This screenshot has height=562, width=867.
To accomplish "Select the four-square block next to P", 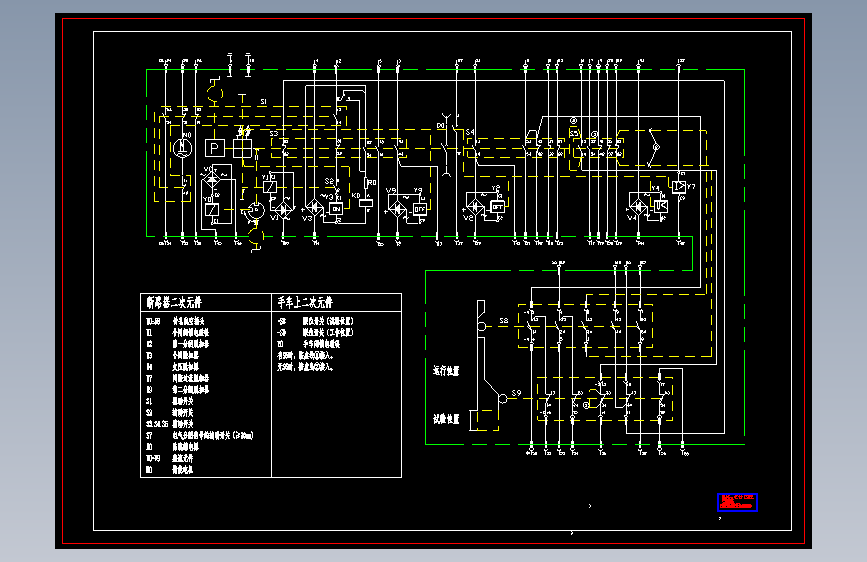I will pos(242,148).
